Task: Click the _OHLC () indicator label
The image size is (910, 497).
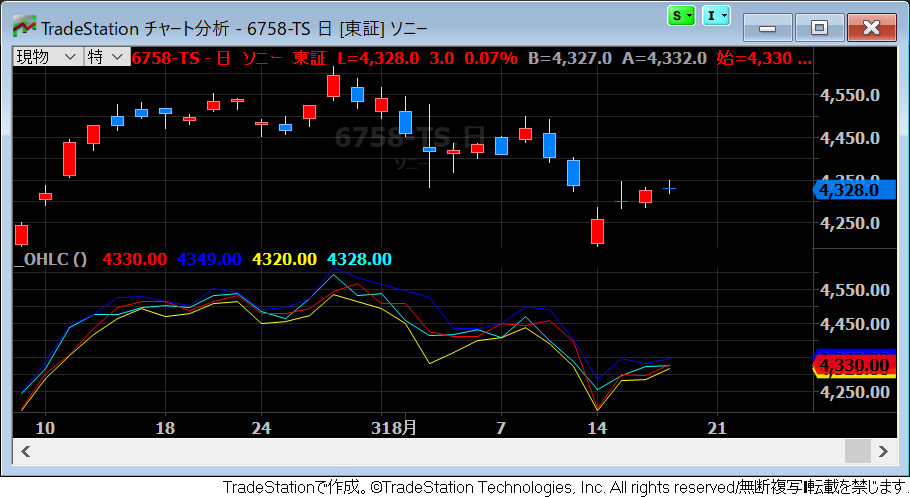Action: (53, 259)
